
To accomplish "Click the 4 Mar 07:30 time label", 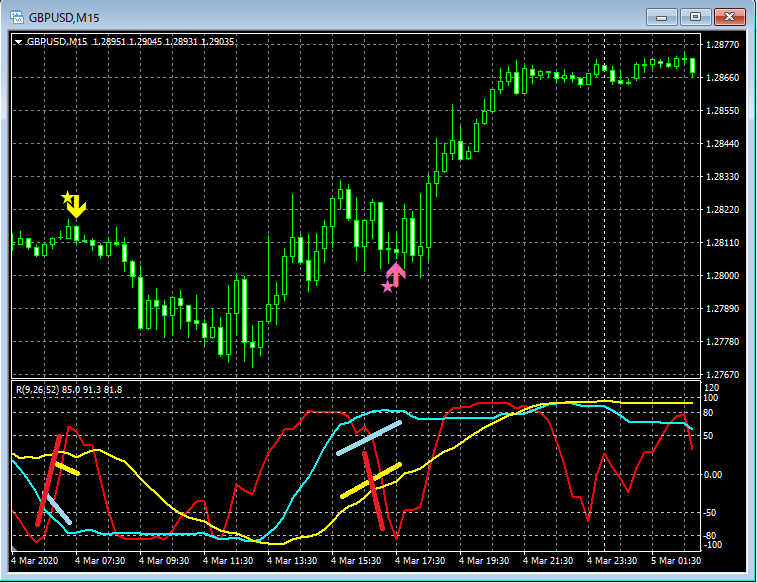I will 100,561.
